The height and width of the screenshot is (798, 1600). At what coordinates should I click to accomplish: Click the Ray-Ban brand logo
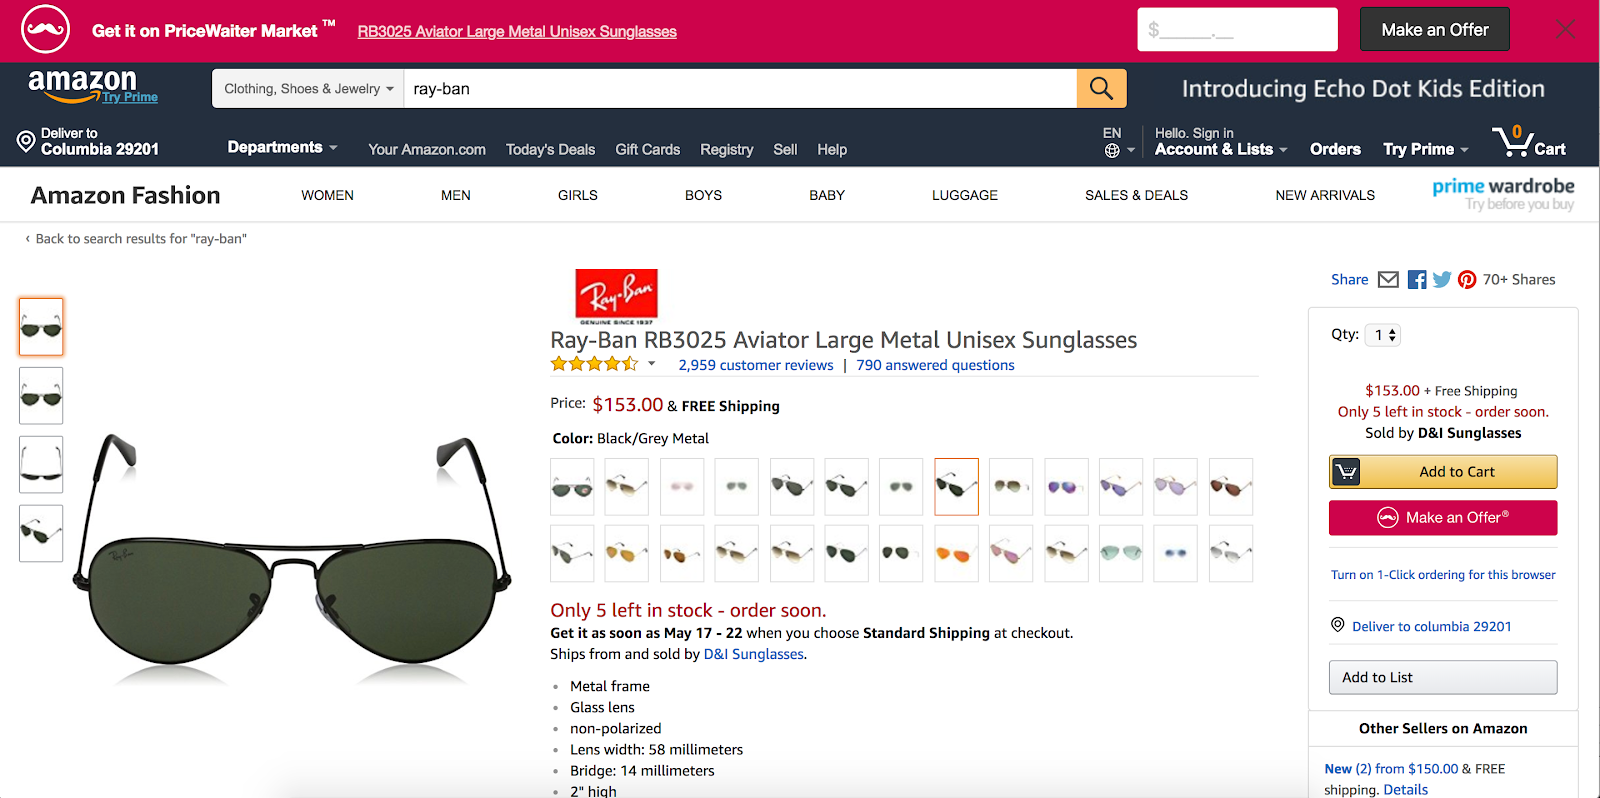(616, 296)
